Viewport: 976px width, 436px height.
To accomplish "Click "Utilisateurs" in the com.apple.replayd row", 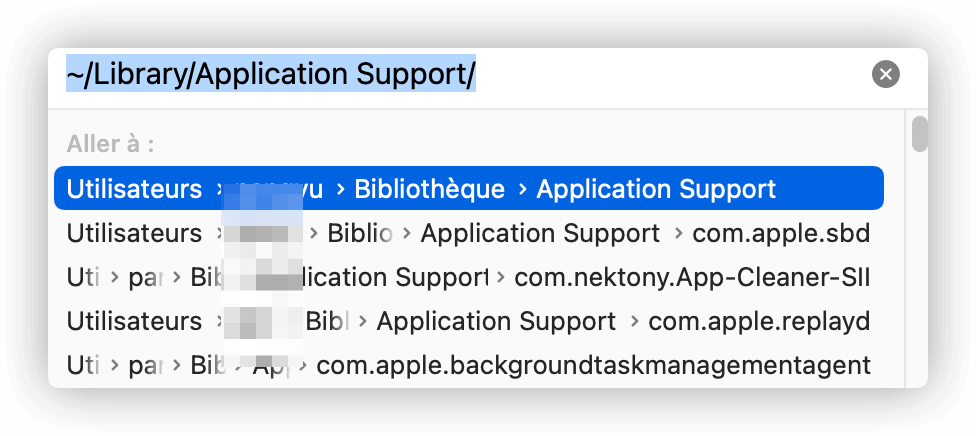I will click(134, 321).
